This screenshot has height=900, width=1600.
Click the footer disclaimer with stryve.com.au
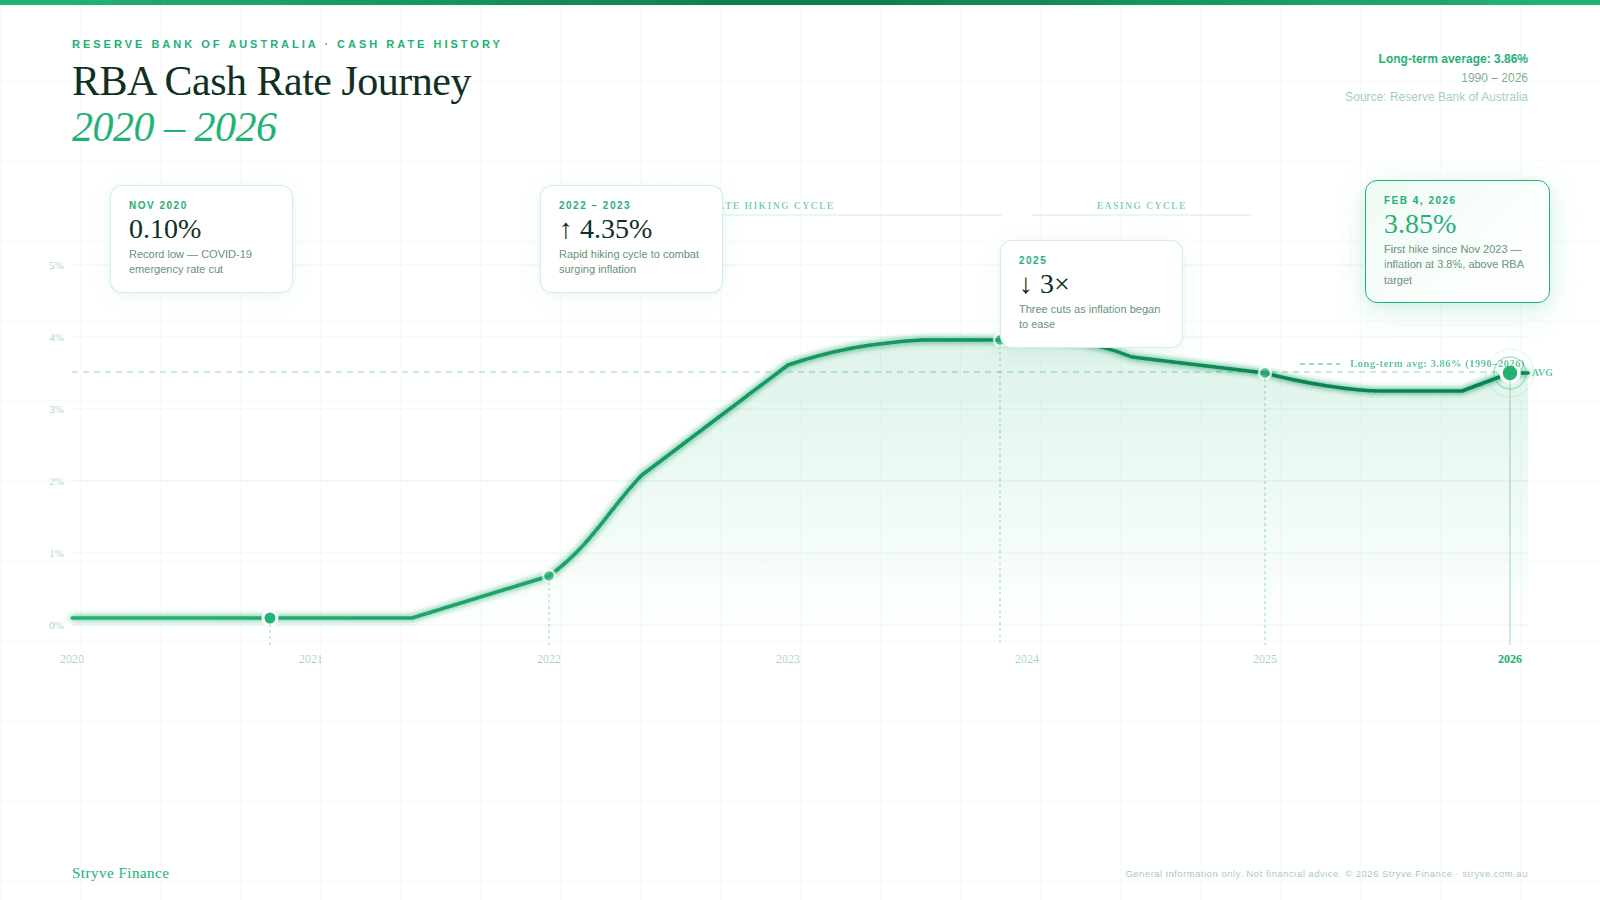tap(1326, 874)
